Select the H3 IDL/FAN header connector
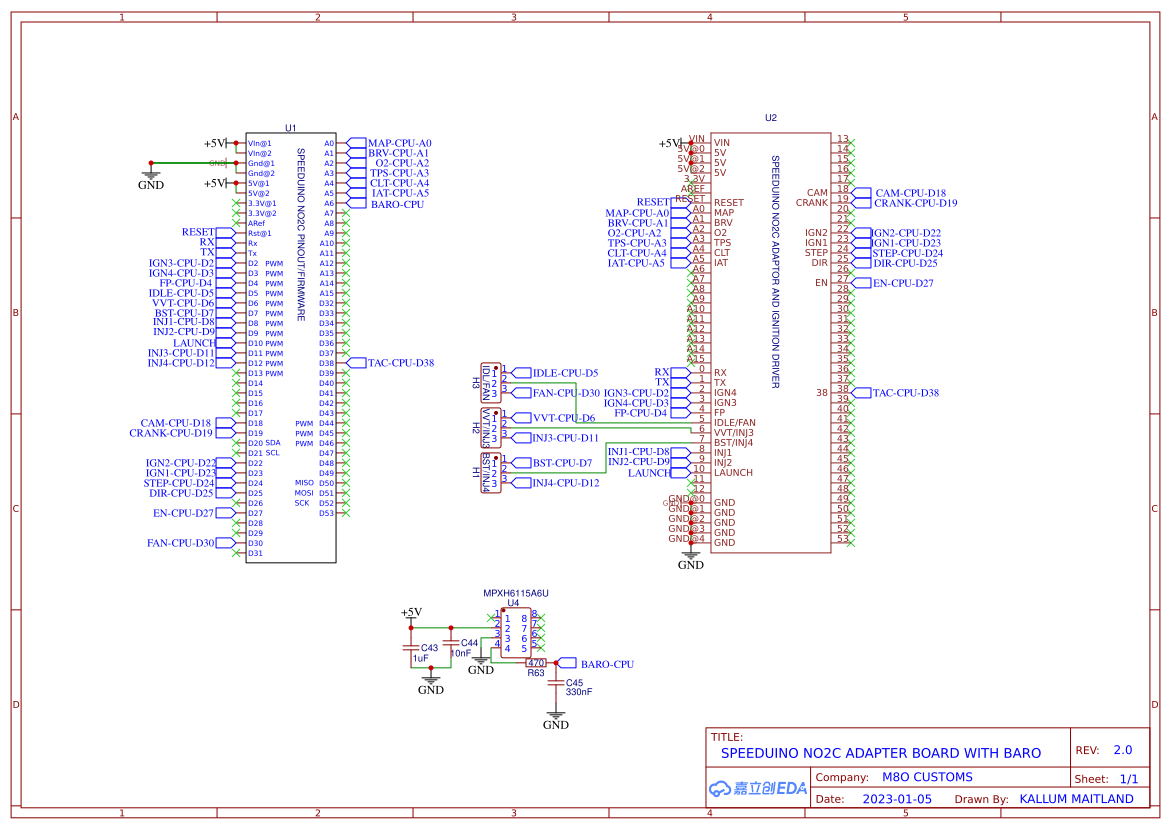Viewport: 1172px width, 829px height. (490, 382)
